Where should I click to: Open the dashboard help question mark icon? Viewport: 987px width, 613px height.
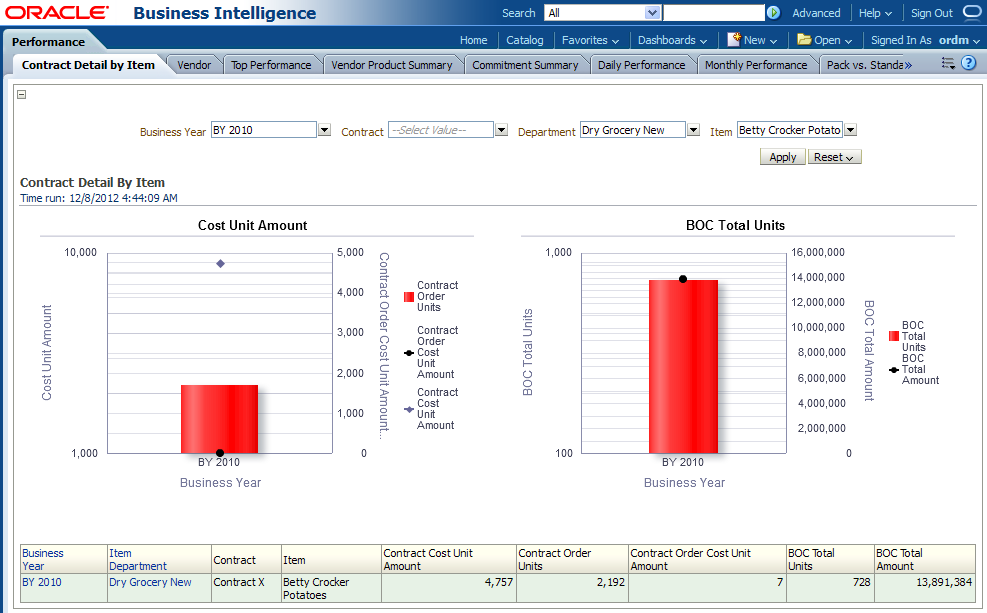tap(968, 63)
